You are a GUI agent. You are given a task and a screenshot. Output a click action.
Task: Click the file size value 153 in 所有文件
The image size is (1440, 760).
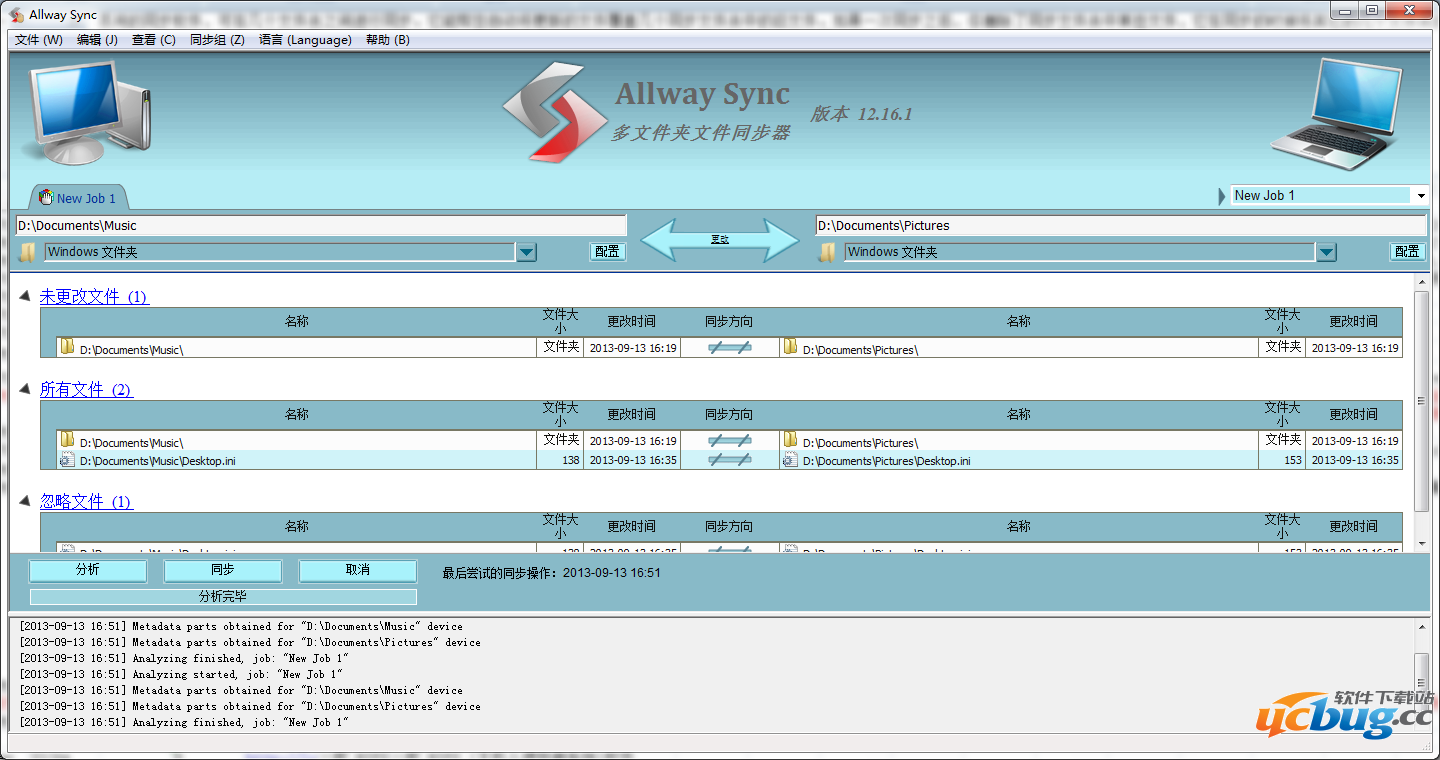pos(1291,461)
